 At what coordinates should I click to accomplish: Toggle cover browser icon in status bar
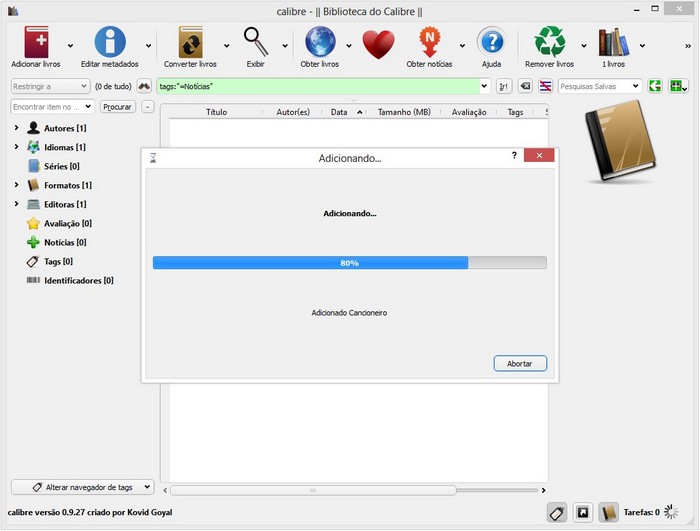(x=583, y=513)
